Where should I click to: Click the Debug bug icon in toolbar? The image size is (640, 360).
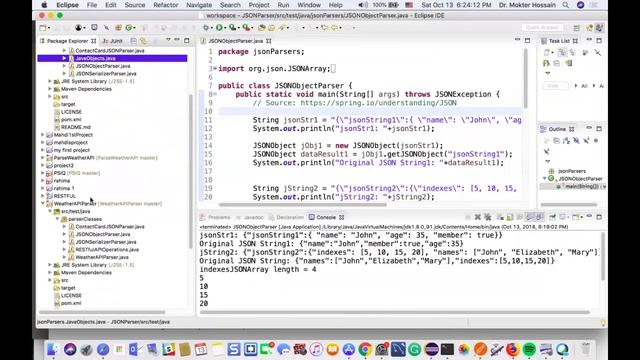coord(206,27)
